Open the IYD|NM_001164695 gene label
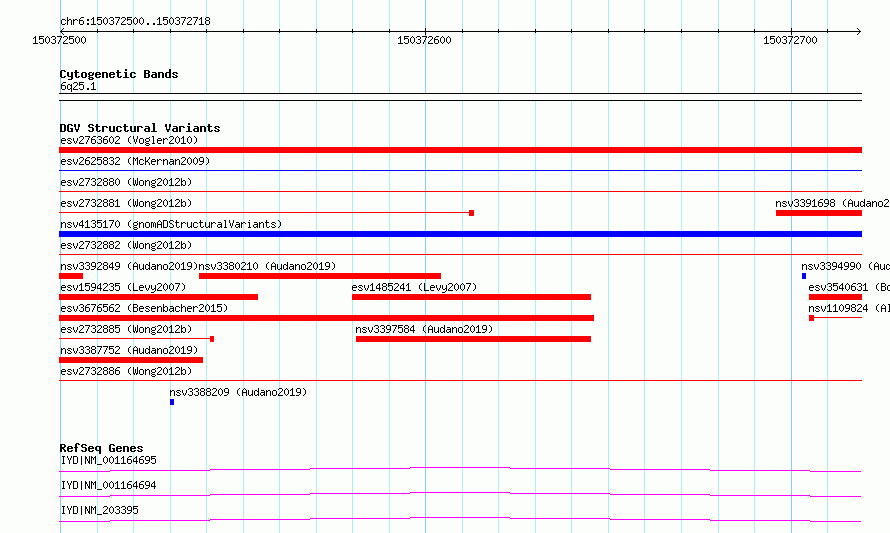Viewport: 890px width, 533px height. coord(108,460)
